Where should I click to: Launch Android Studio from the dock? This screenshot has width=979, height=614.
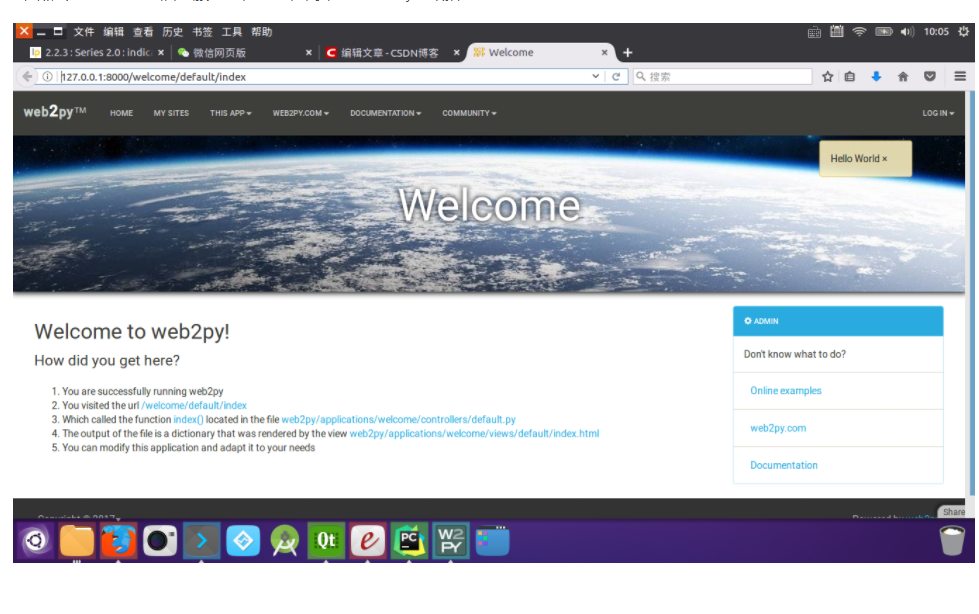(x=285, y=540)
